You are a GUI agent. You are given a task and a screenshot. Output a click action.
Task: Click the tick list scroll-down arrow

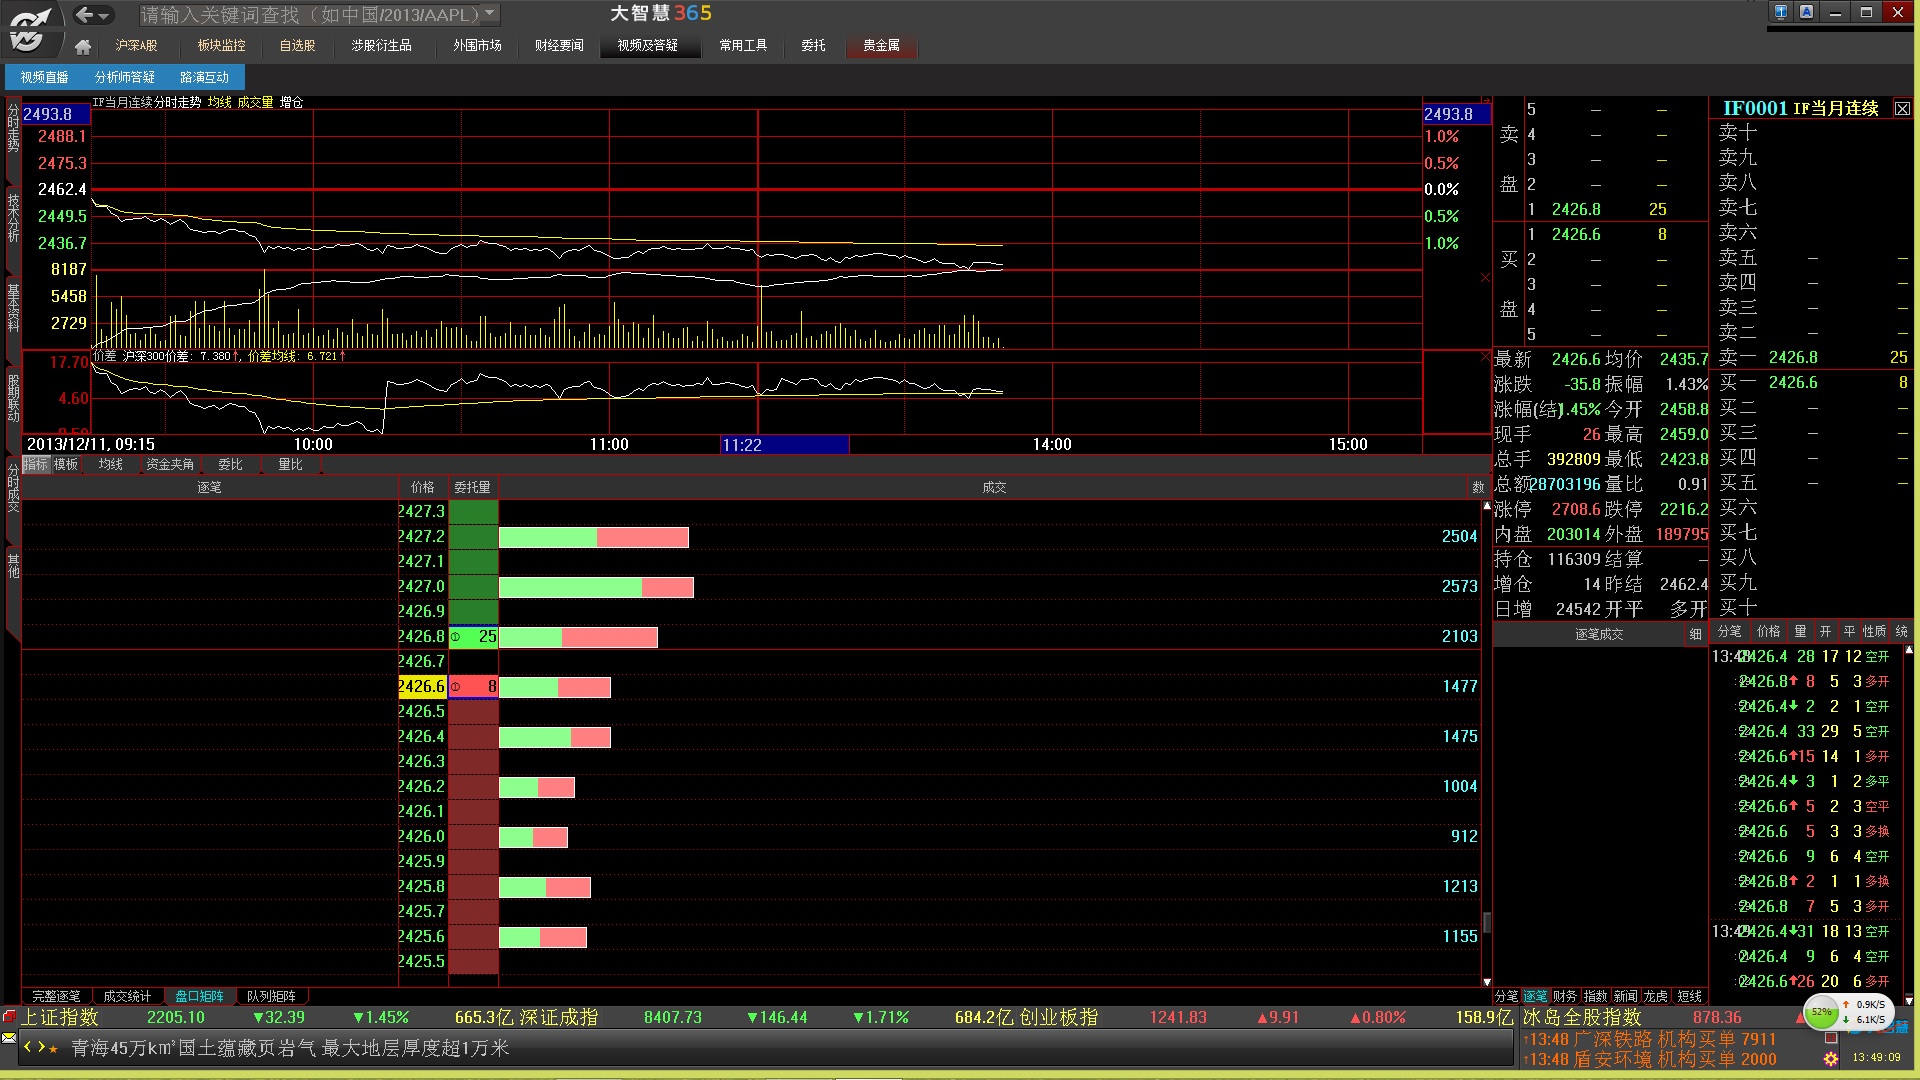[1908, 999]
